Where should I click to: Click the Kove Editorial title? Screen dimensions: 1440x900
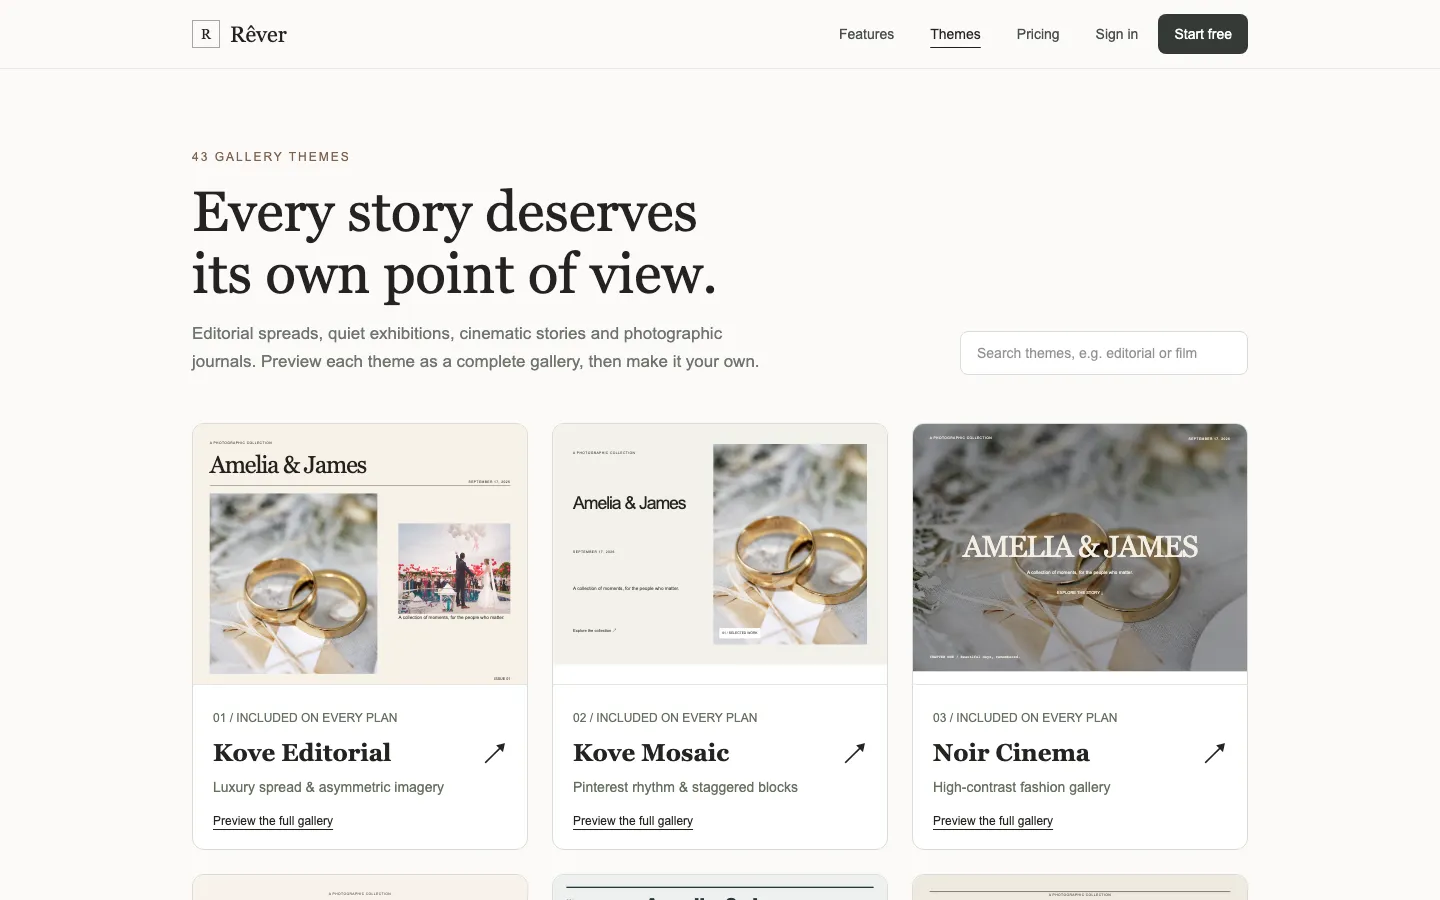pyautogui.click(x=302, y=753)
